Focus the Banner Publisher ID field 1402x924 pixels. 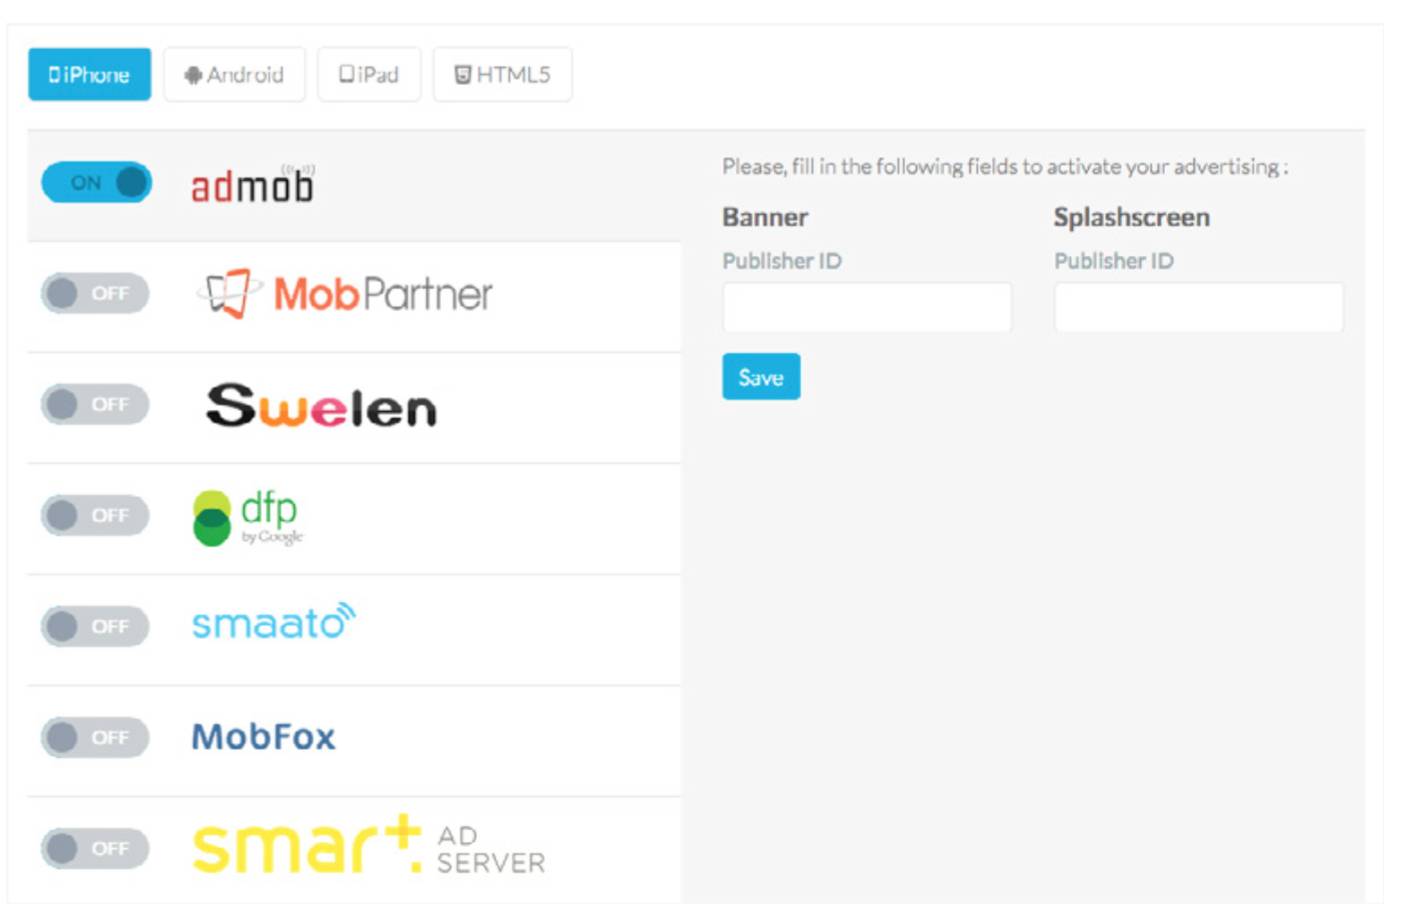(x=867, y=307)
